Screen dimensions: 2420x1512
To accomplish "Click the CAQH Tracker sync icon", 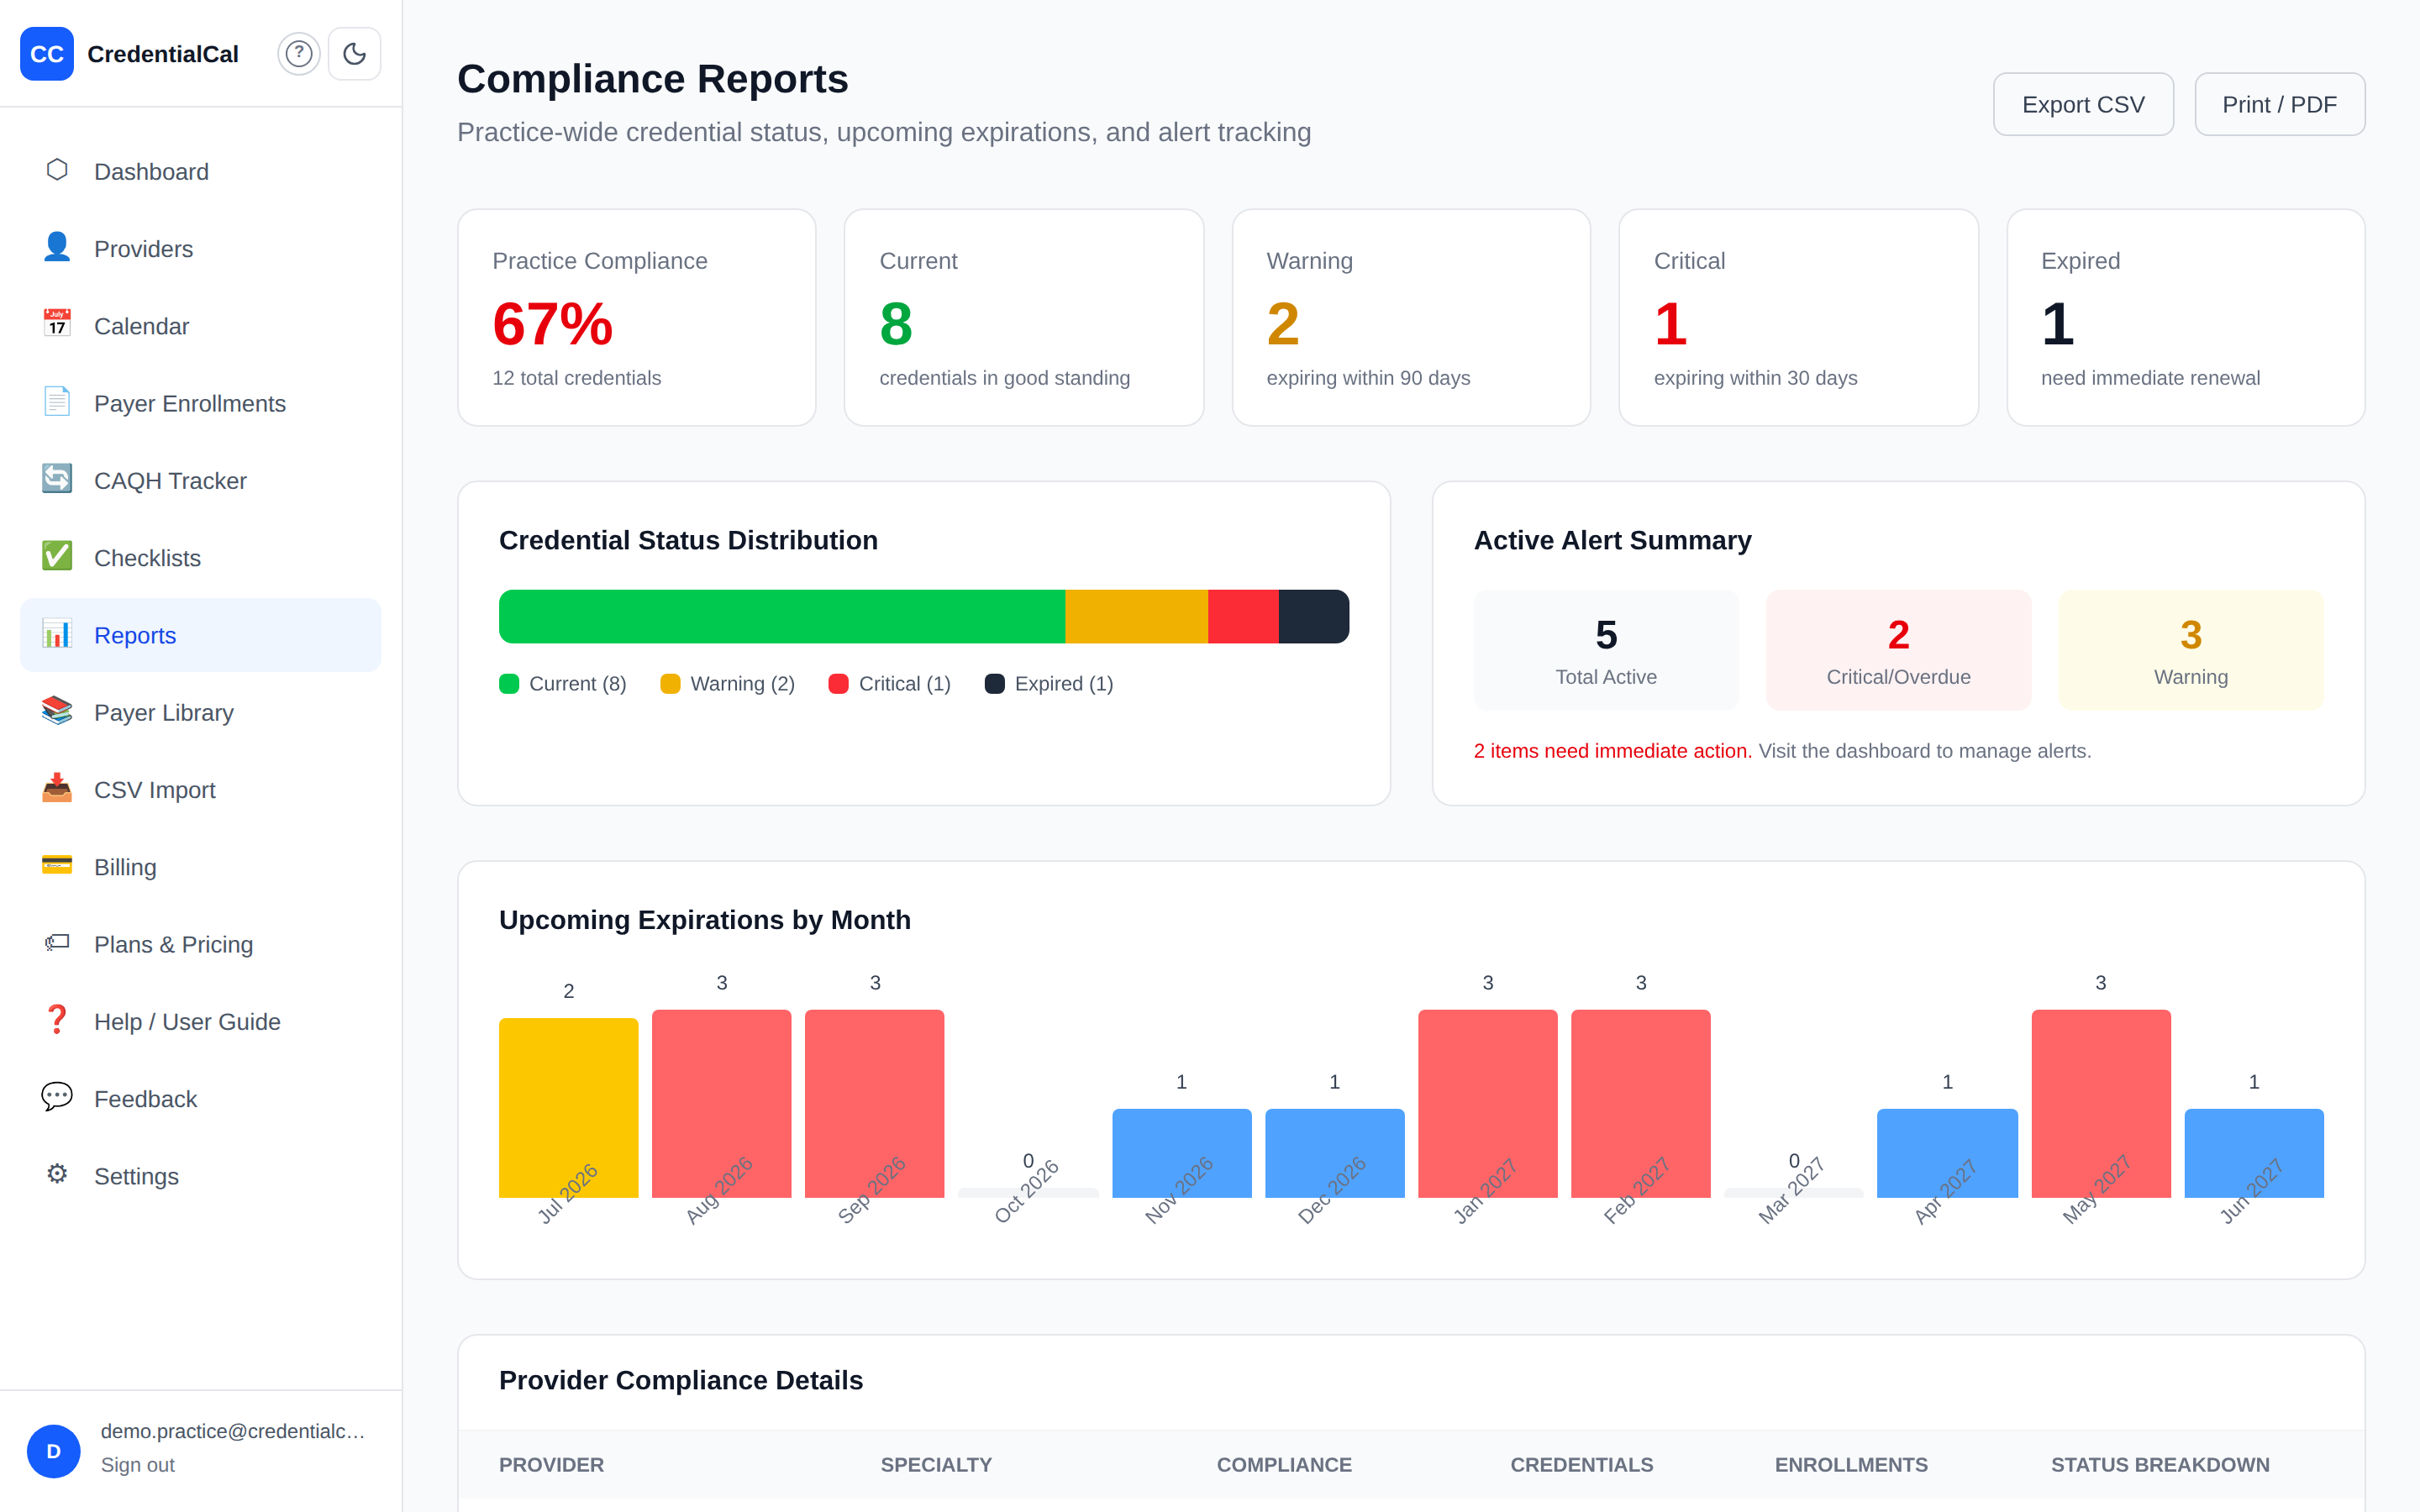I will tap(57, 479).
